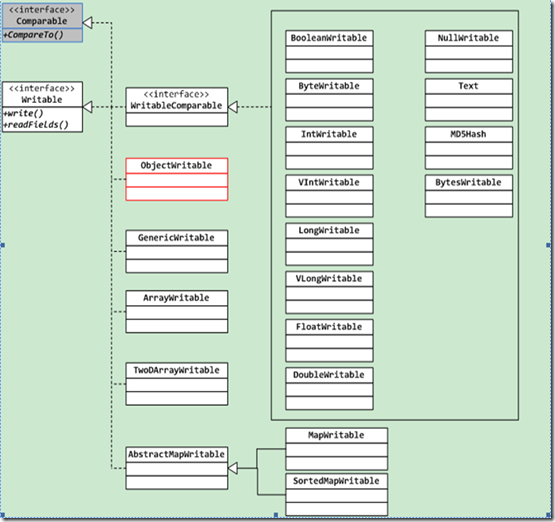Image resolution: width=555 pixels, height=522 pixels.
Task: Click the FloatWritable class title
Action: point(329,327)
